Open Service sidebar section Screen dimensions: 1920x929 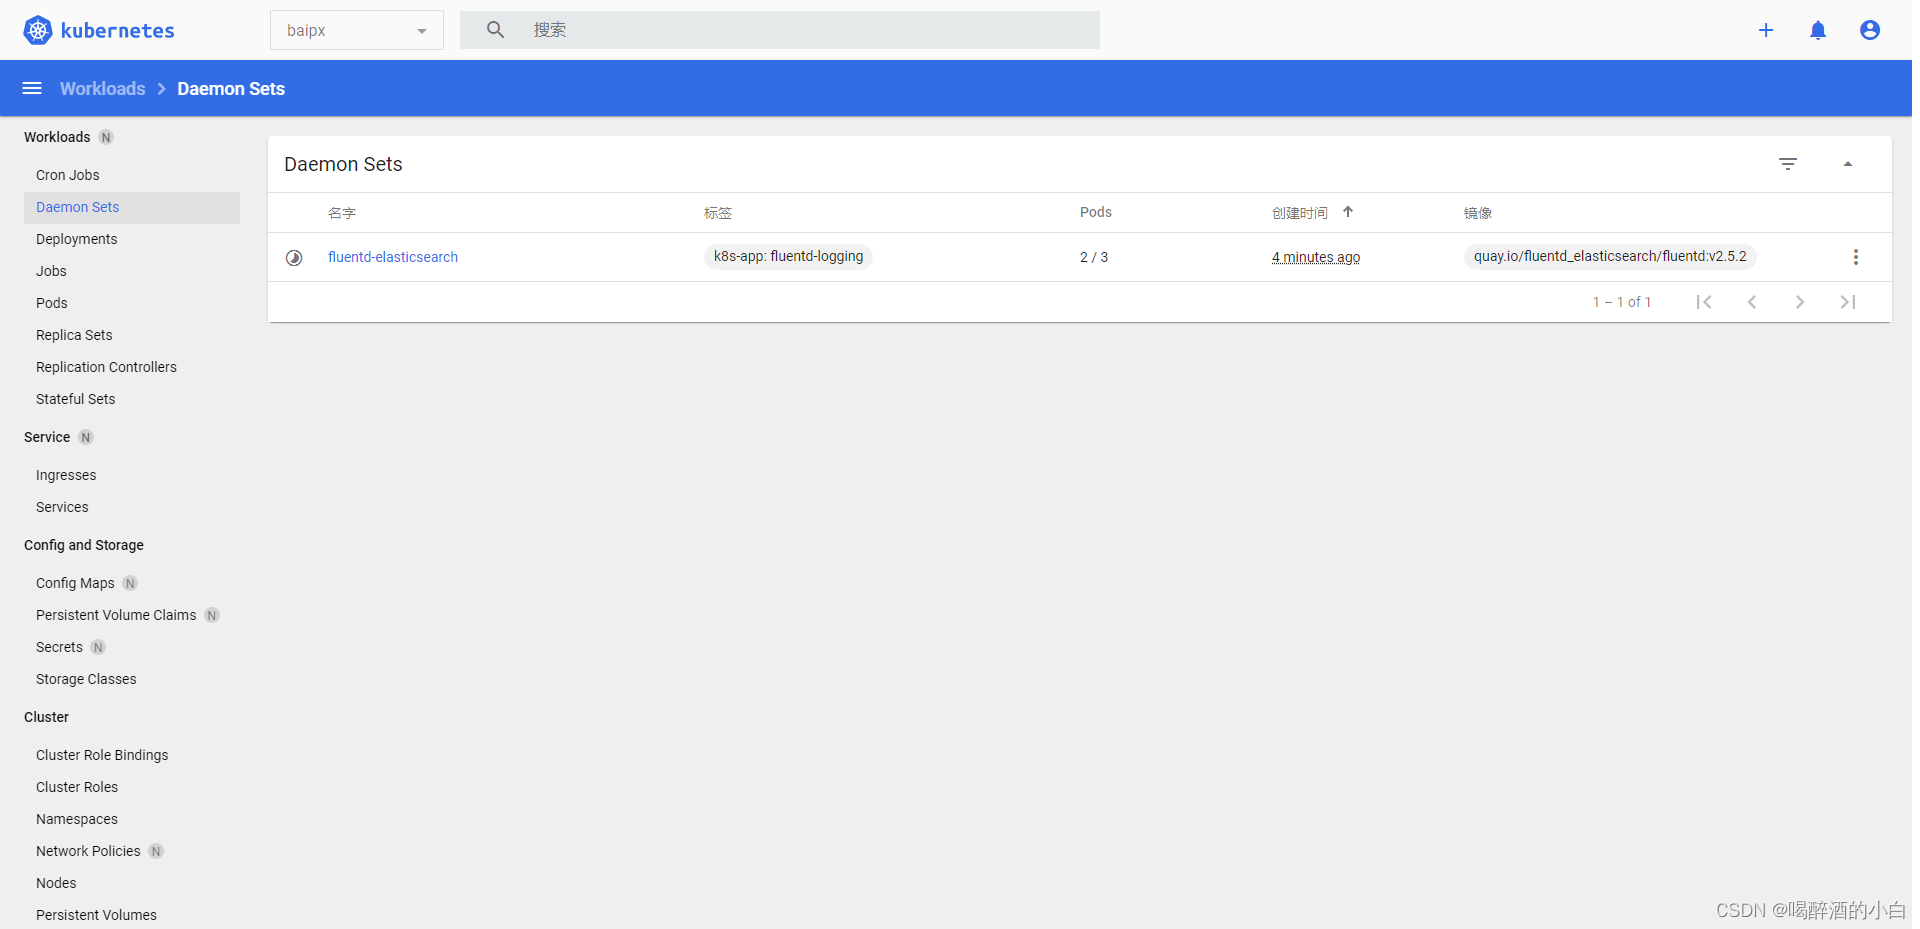(x=47, y=437)
